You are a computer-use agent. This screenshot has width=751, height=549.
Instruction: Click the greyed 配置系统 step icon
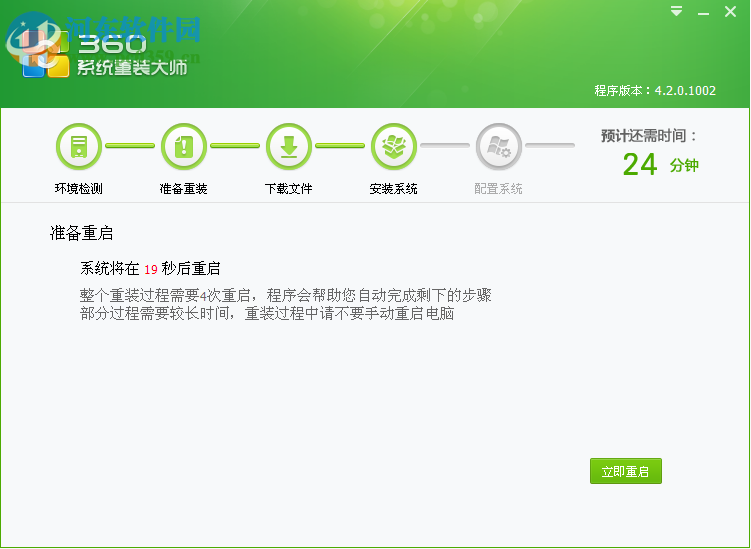coord(499,147)
